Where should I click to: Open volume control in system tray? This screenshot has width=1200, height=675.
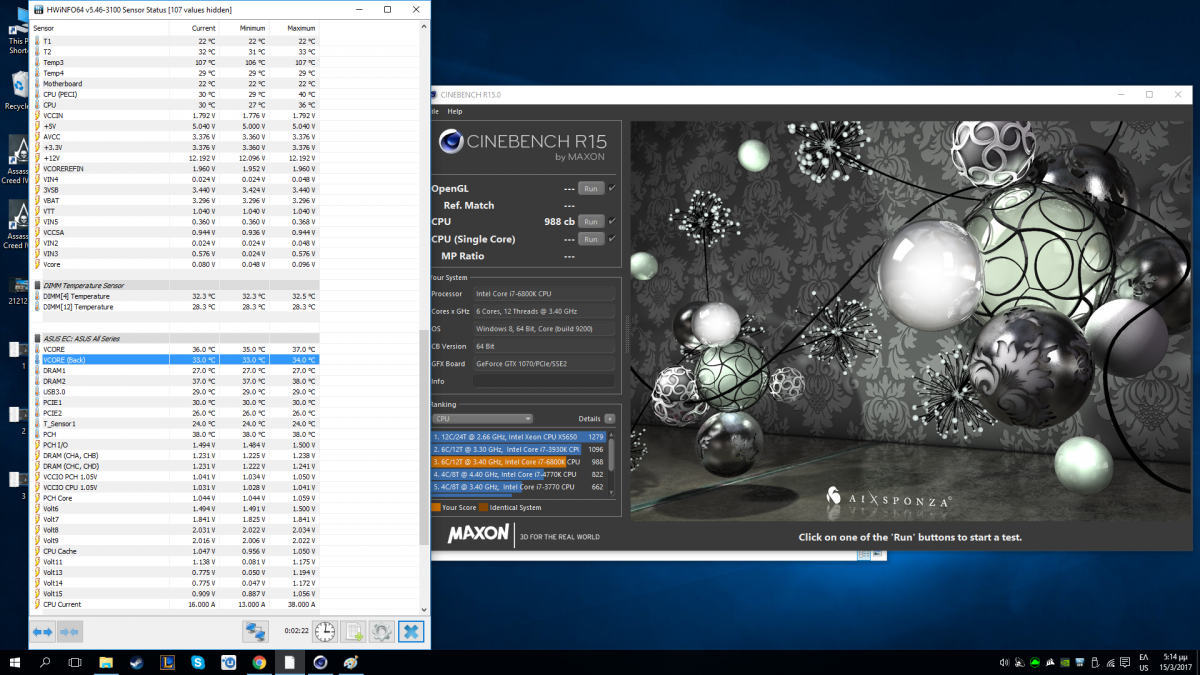coord(1003,662)
